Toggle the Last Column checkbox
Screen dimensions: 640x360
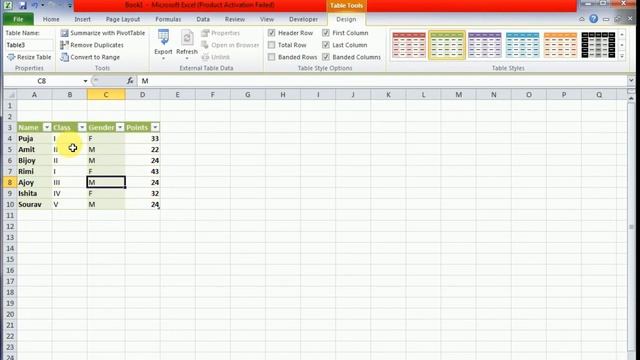click(326, 45)
